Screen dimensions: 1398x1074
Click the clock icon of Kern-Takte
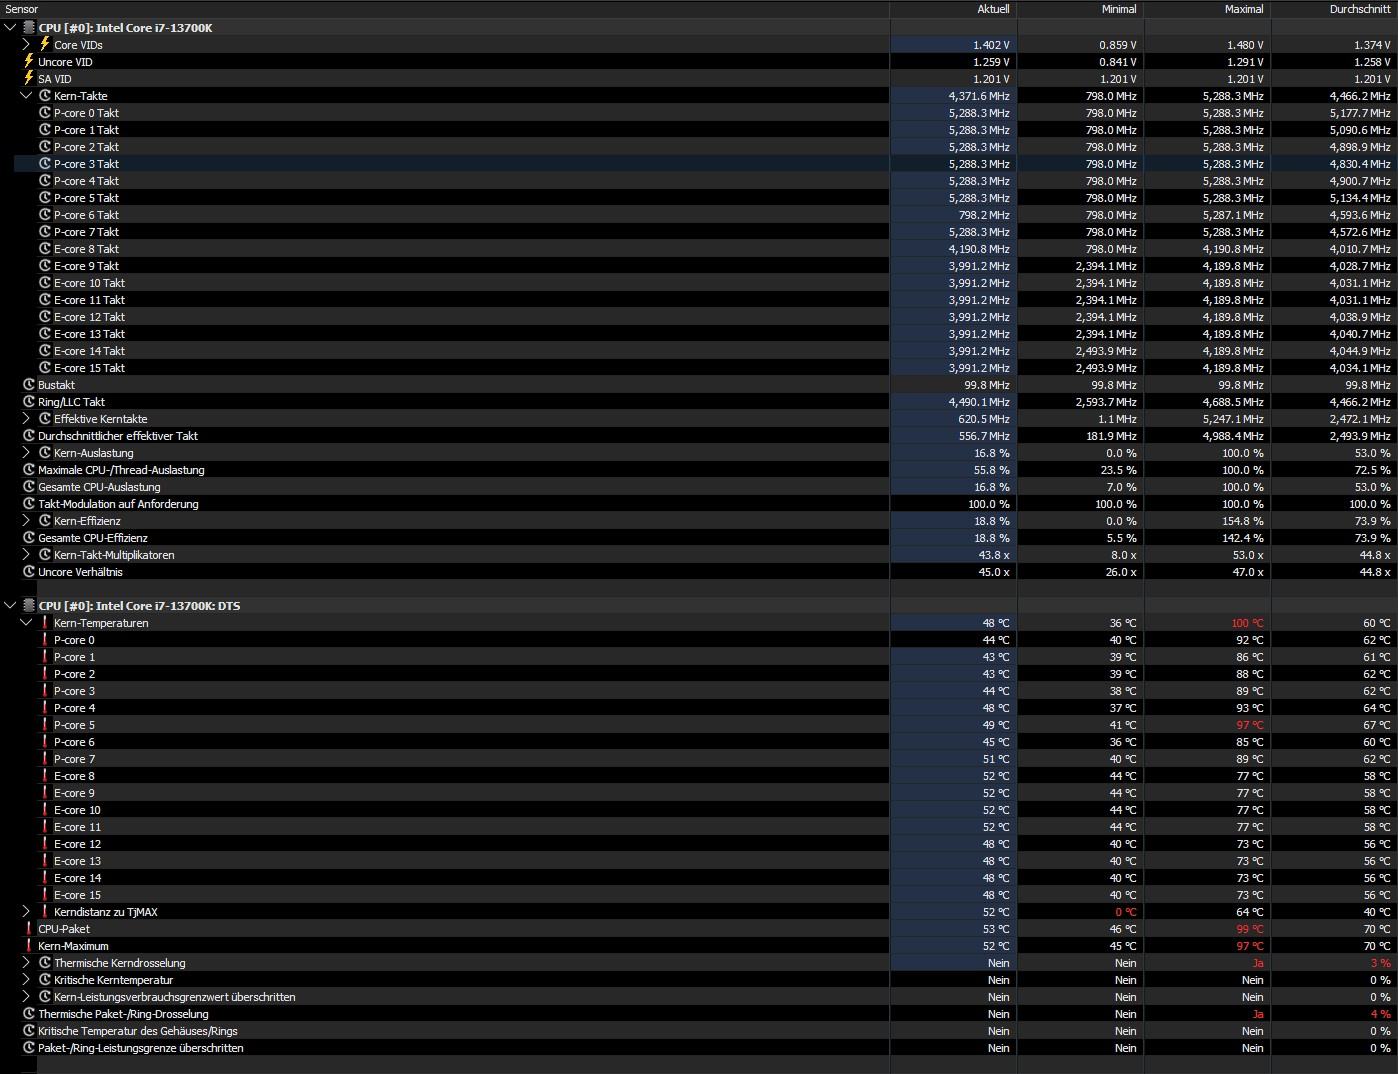pos(45,96)
